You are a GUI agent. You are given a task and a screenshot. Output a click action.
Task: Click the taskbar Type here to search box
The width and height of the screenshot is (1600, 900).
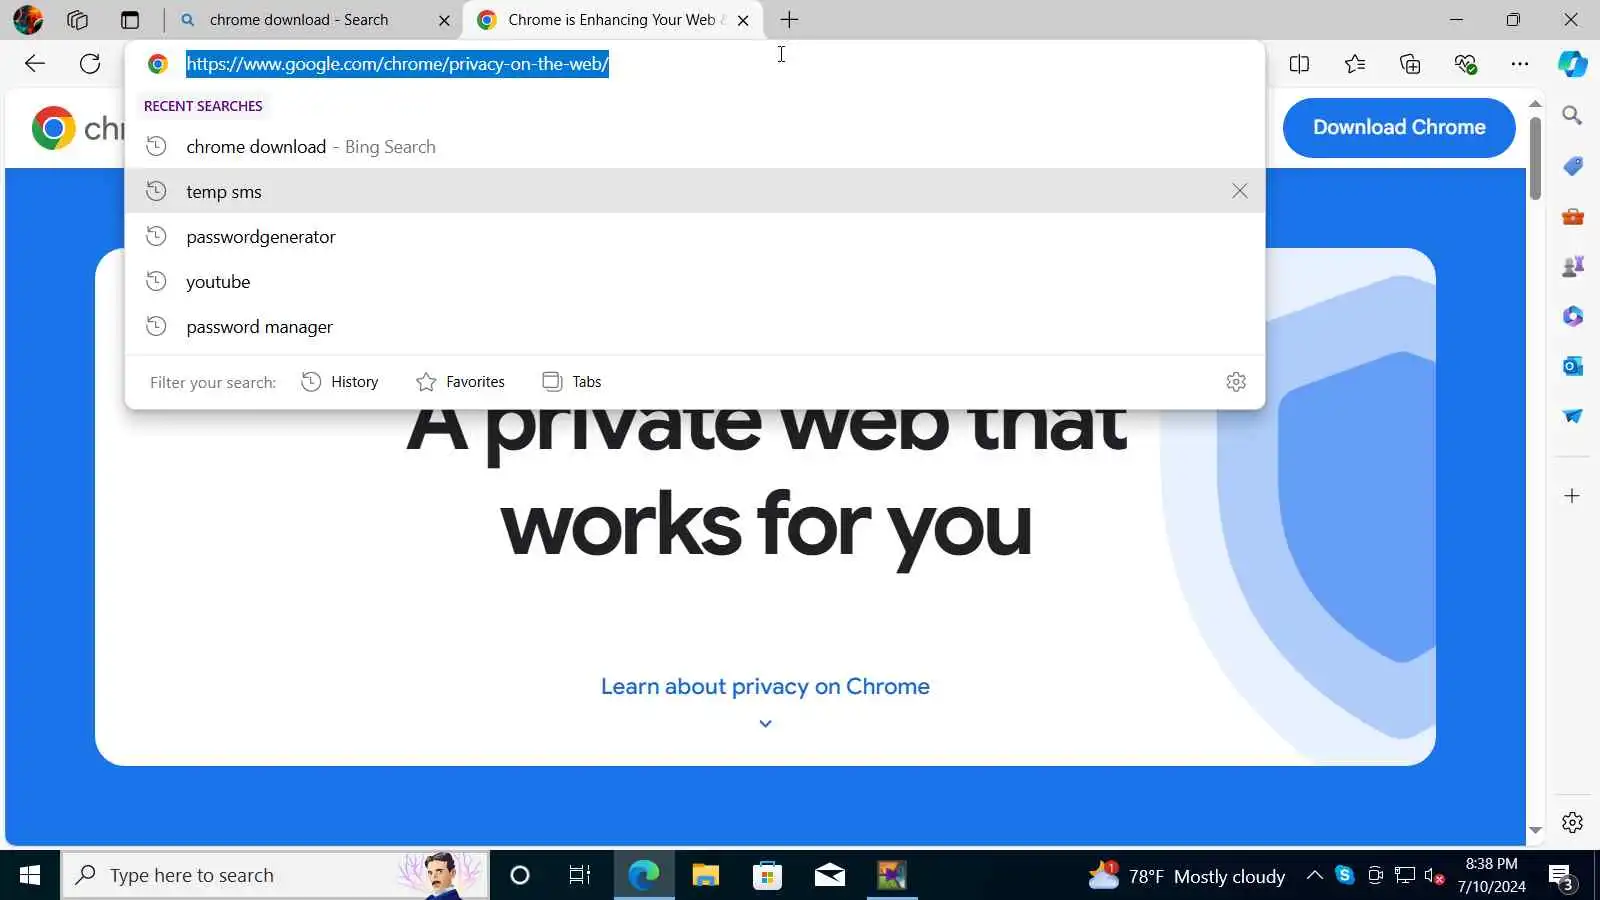point(275,876)
